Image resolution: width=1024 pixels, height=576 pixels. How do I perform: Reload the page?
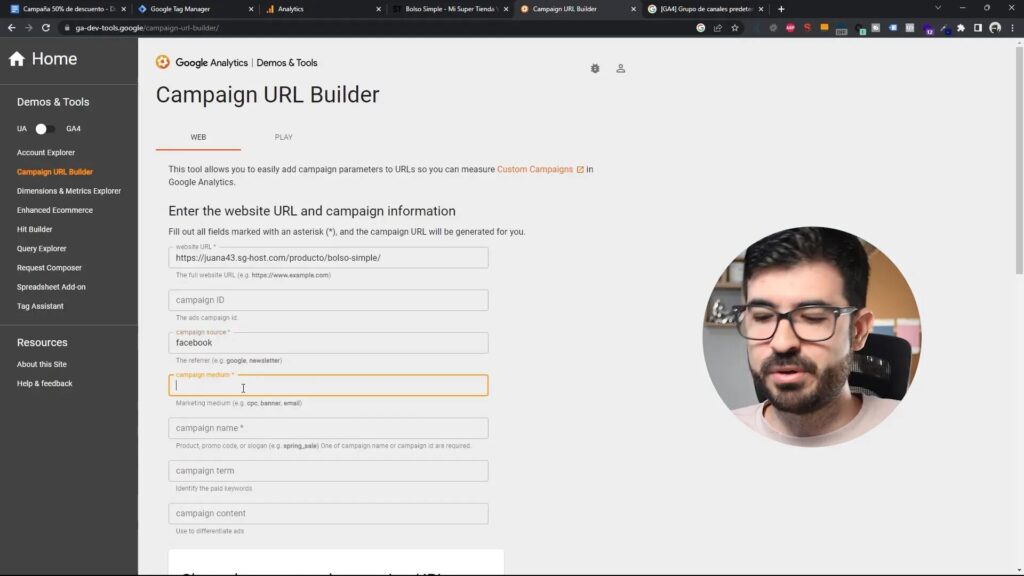click(x=46, y=28)
